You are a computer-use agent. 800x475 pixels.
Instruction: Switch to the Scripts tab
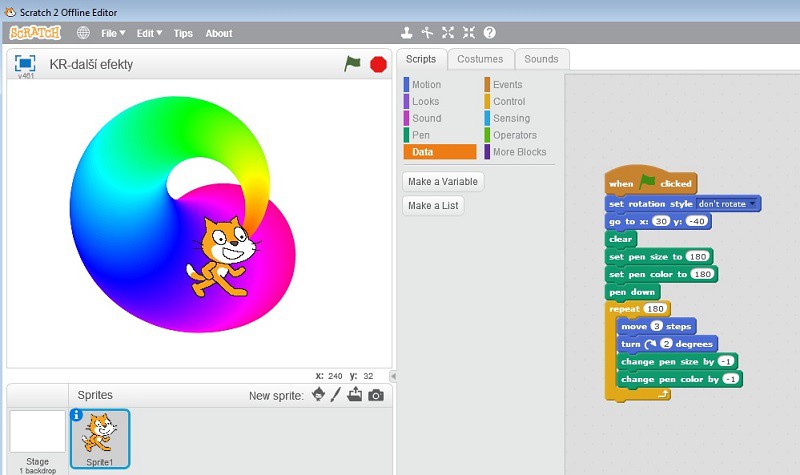click(421, 59)
